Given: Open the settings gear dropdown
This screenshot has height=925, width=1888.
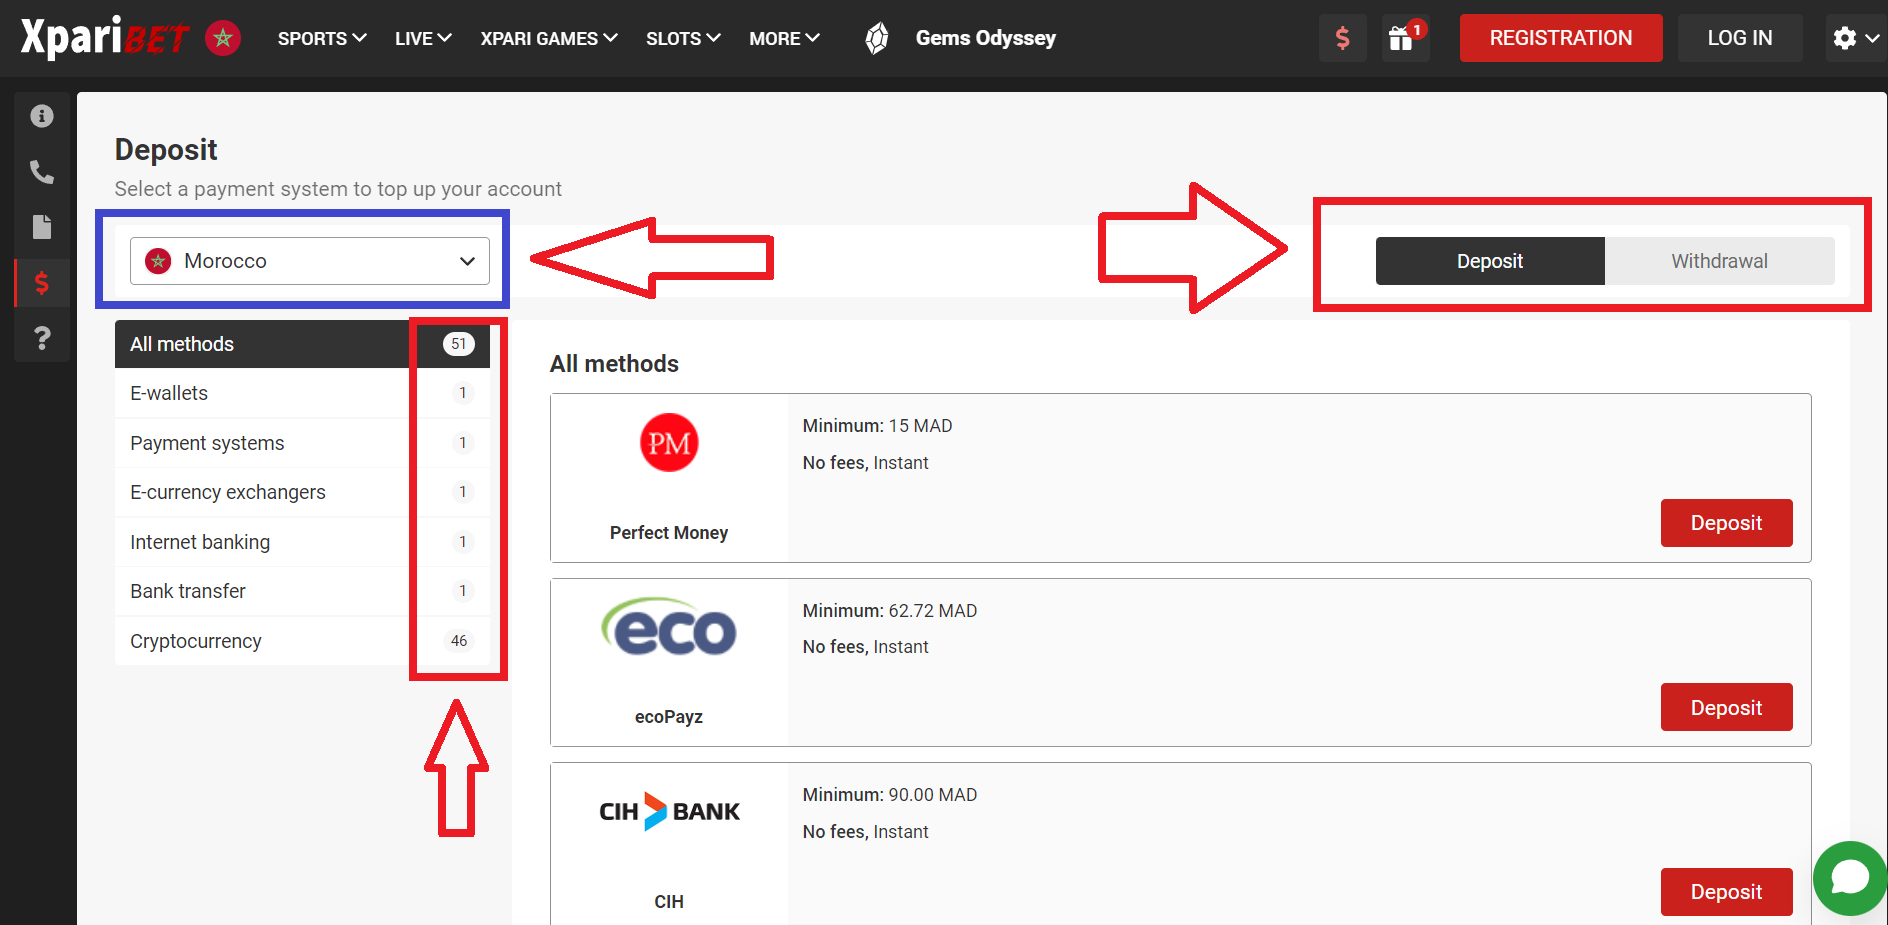Looking at the screenshot, I should click(1856, 38).
